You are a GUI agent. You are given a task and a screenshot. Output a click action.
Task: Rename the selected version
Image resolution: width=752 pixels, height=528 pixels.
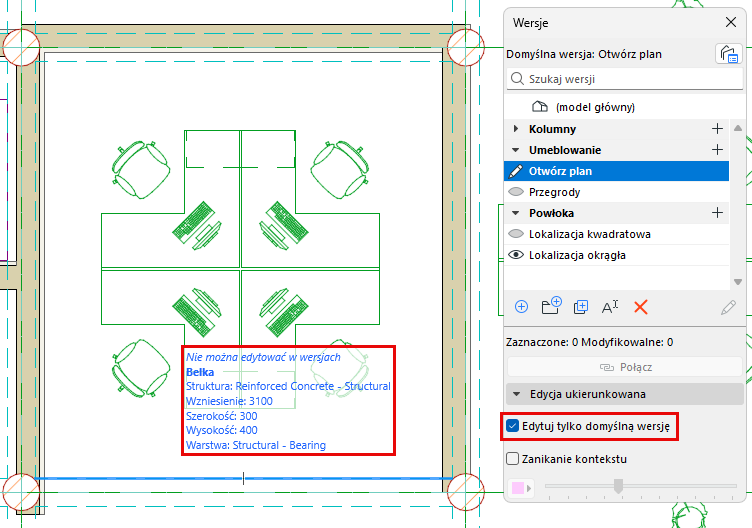[610, 306]
